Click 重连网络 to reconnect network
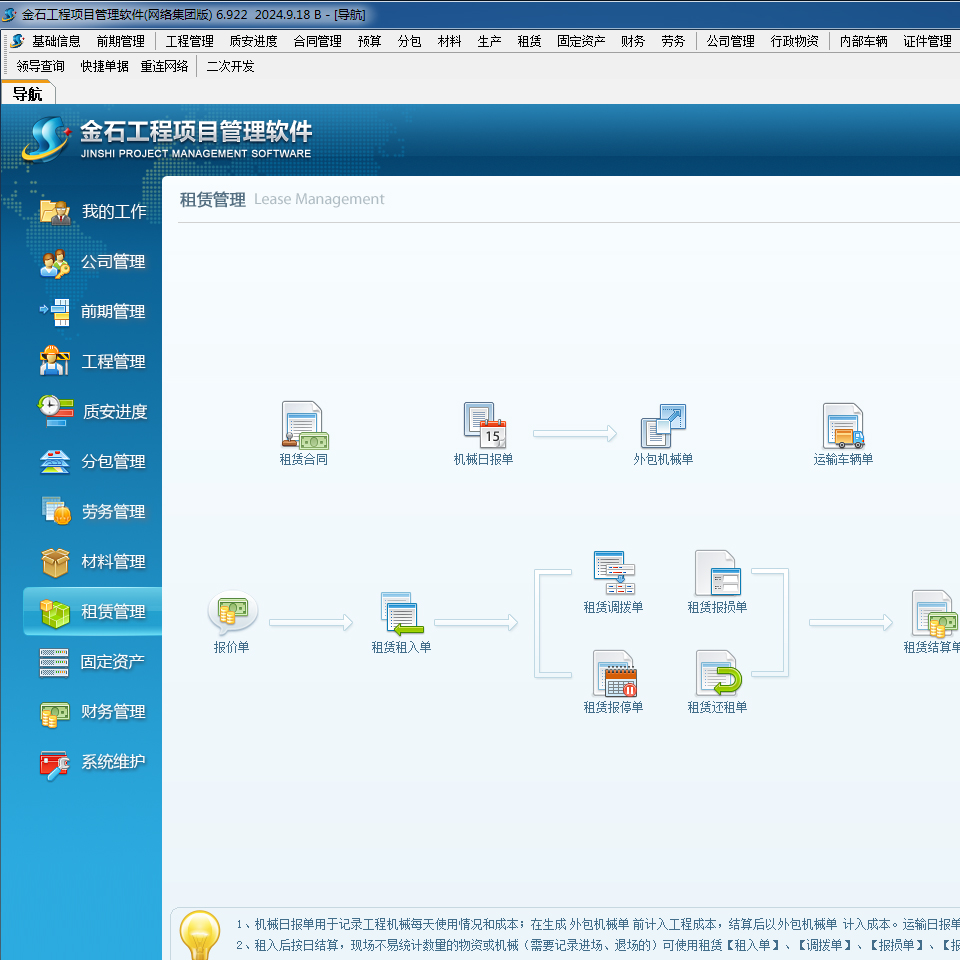 pyautogui.click(x=164, y=66)
